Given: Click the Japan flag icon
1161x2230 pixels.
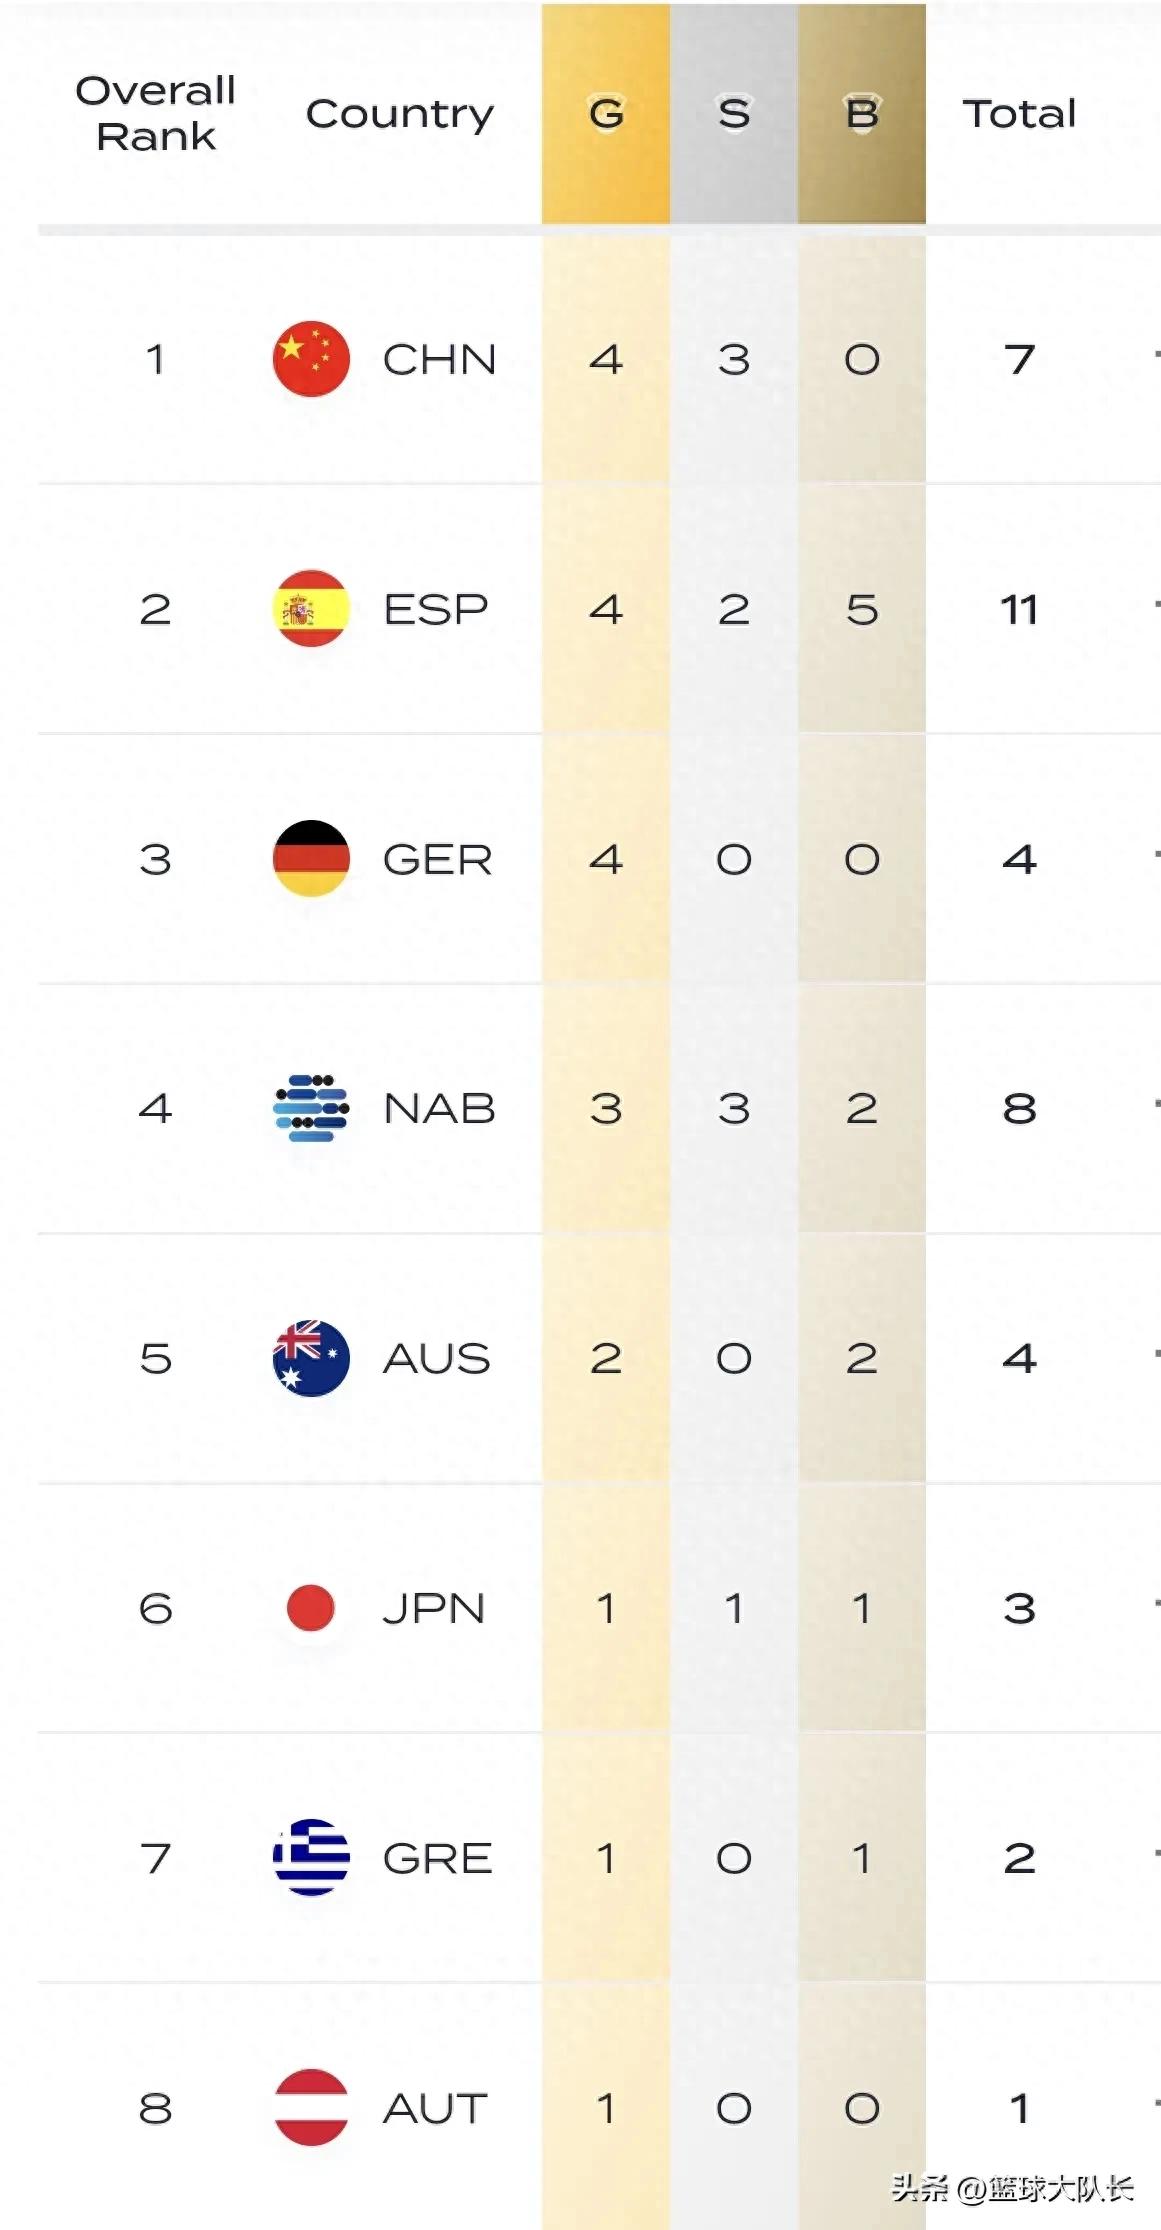Looking at the screenshot, I should coord(311,1608).
